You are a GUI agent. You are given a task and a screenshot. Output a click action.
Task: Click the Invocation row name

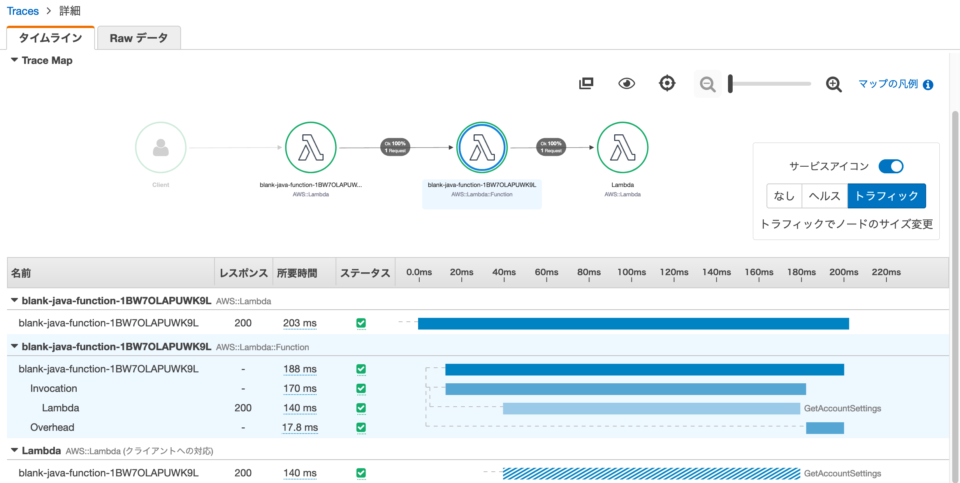(54, 388)
